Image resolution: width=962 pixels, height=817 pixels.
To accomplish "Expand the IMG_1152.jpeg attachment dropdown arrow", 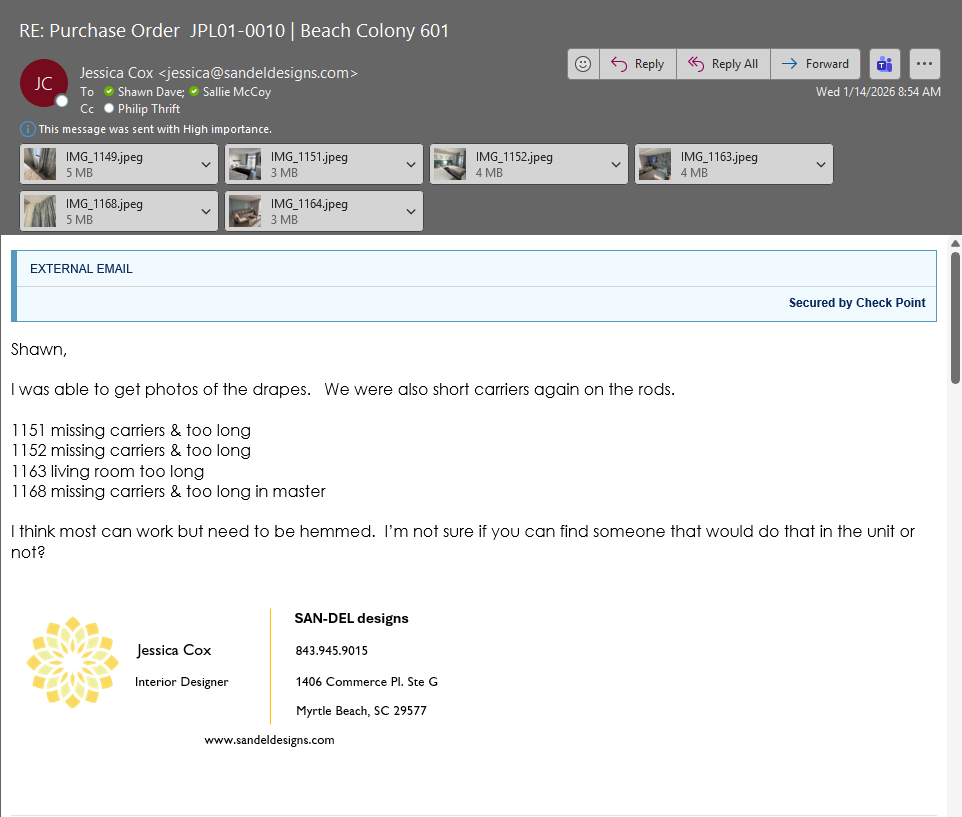I will [615, 165].
